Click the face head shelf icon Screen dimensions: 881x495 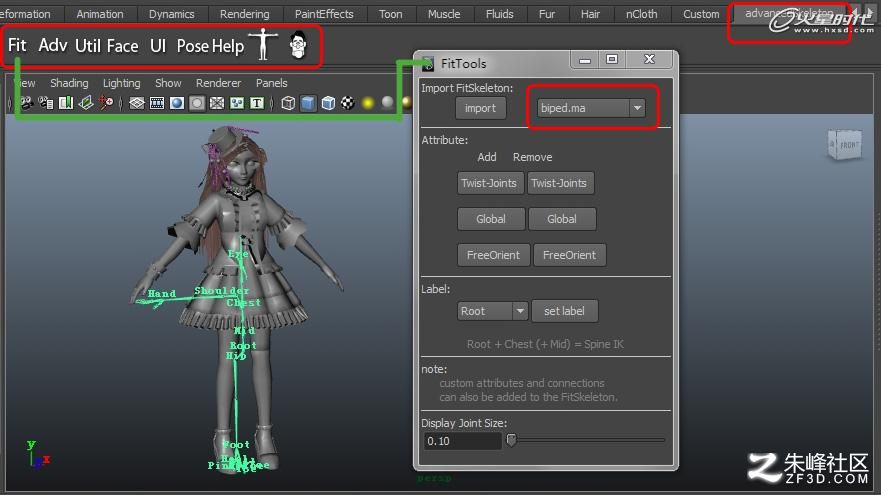click(298, 45)
